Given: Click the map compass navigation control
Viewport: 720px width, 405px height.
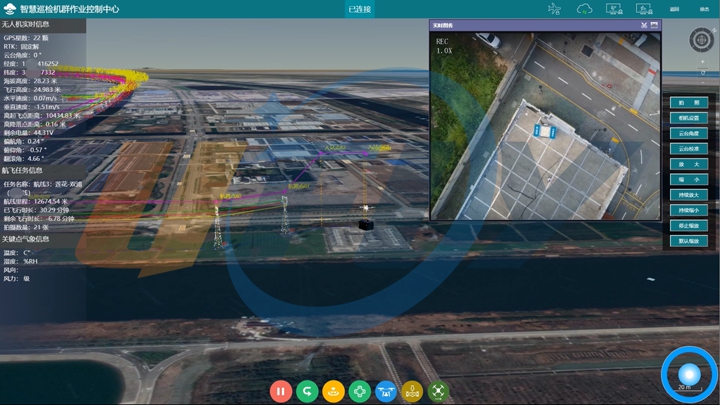Looking at the screenshot, I should pos(702,40).
